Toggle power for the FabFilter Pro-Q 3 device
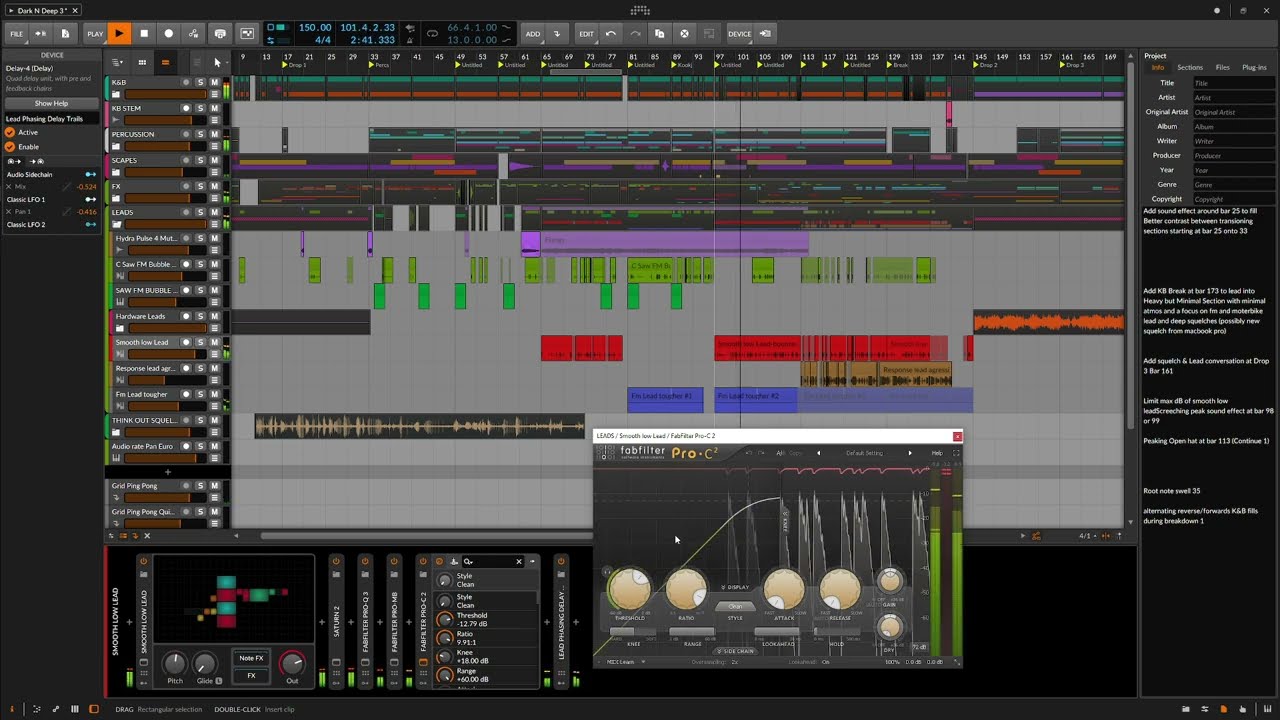 pyautogui.click(x=365, y=561)
